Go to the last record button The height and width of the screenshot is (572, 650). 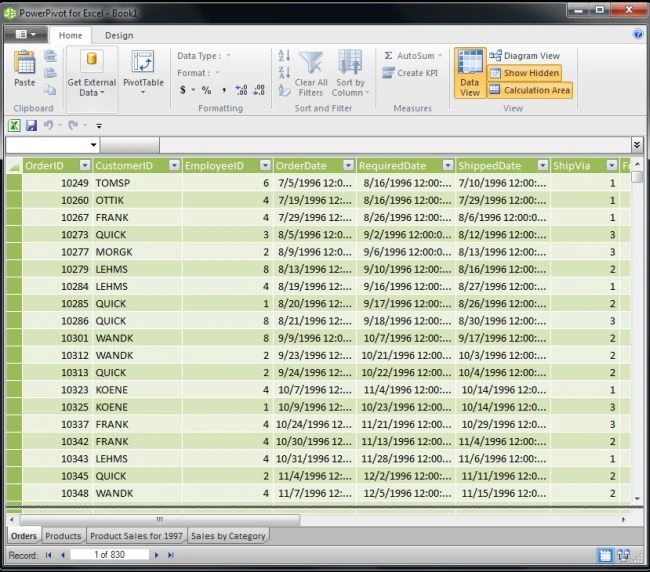coord(171,555)
